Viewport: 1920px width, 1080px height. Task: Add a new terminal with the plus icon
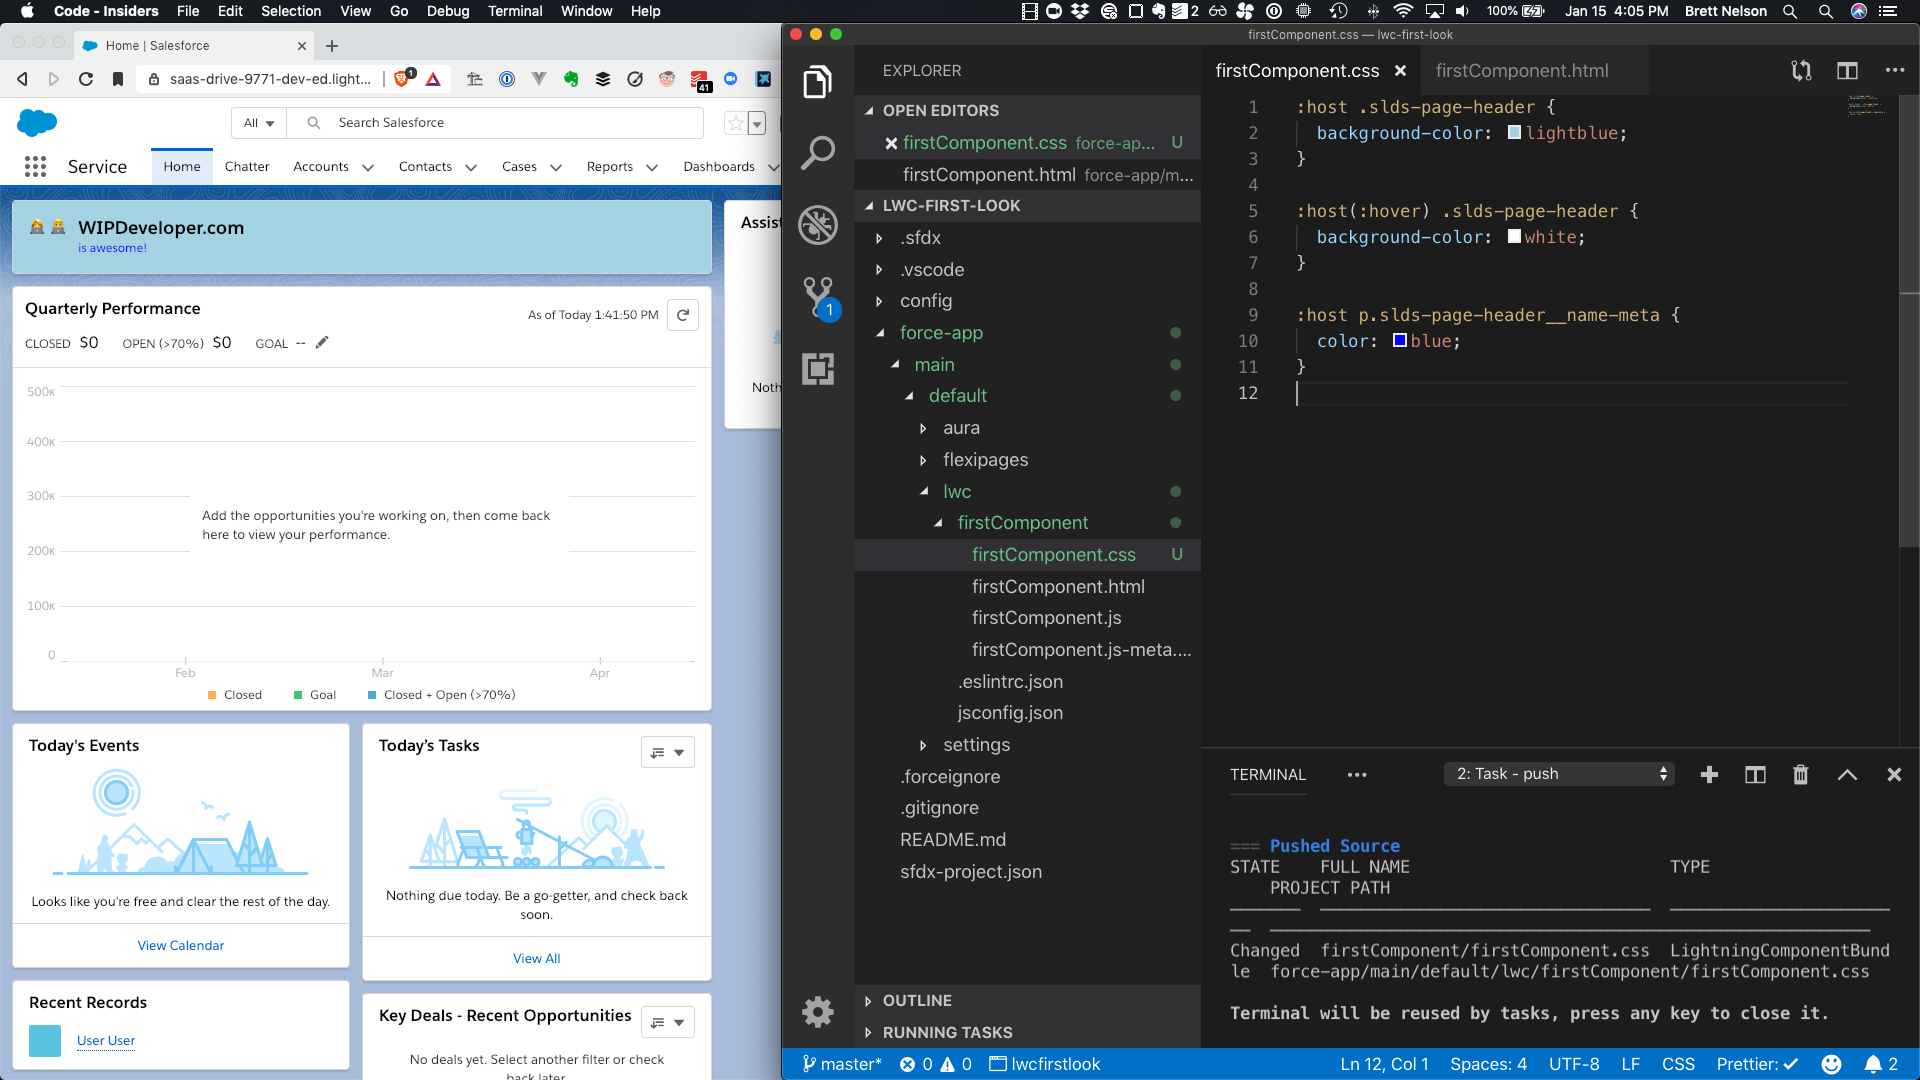1709,775
